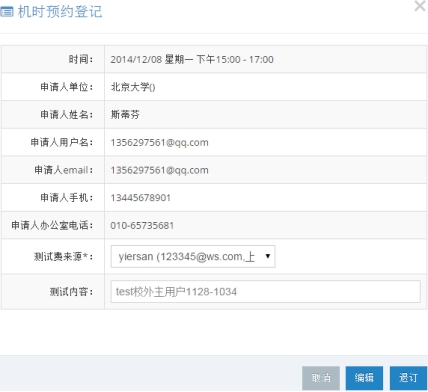Click the 取消 button
This screenshot has height=392, width=428.
(x=321, y=378)
